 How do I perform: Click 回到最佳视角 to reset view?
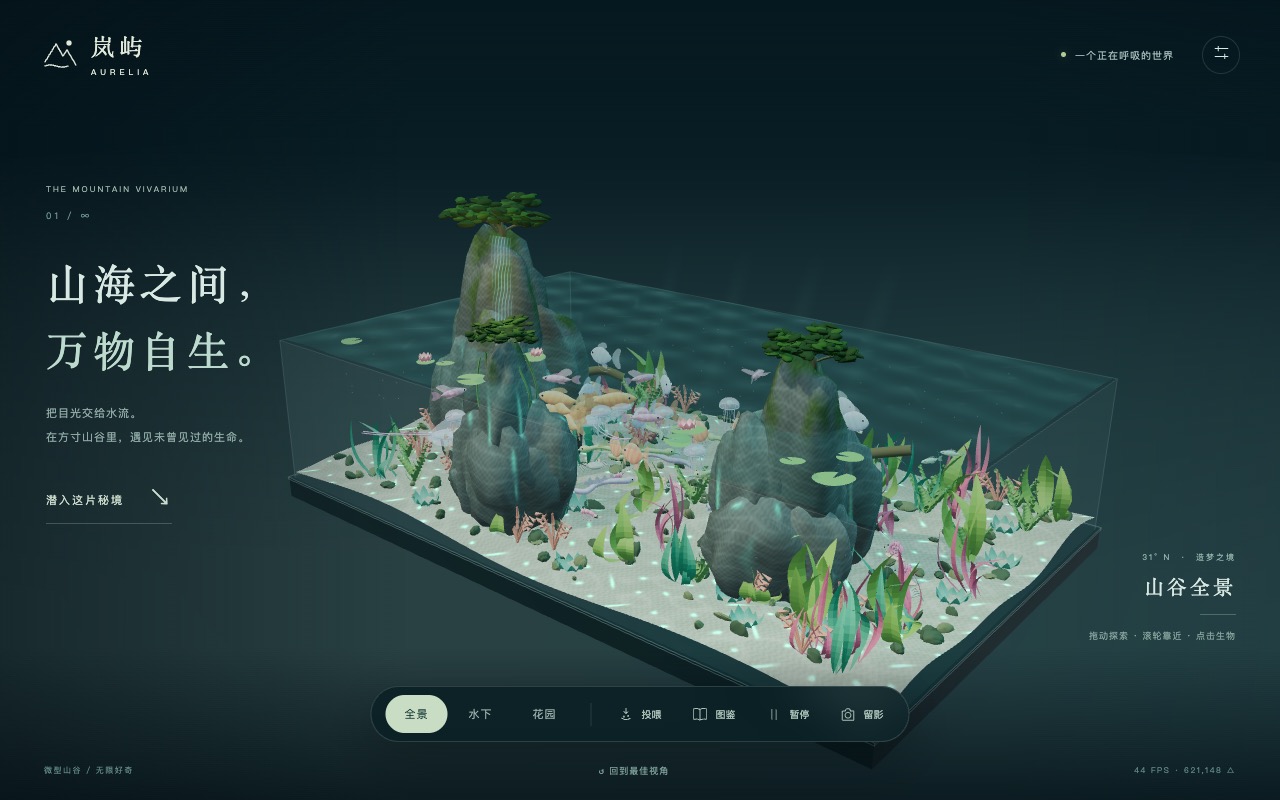(633, 771)
